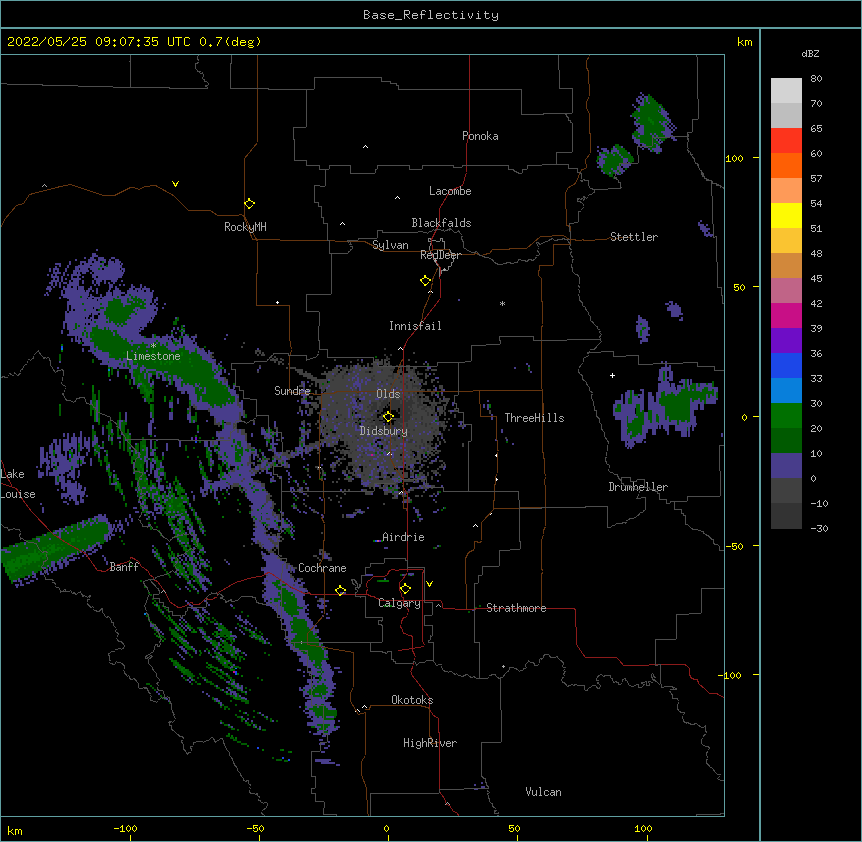
Task: Pick the orange 60 dBZ legend swatch
Action: coord(786,165)
